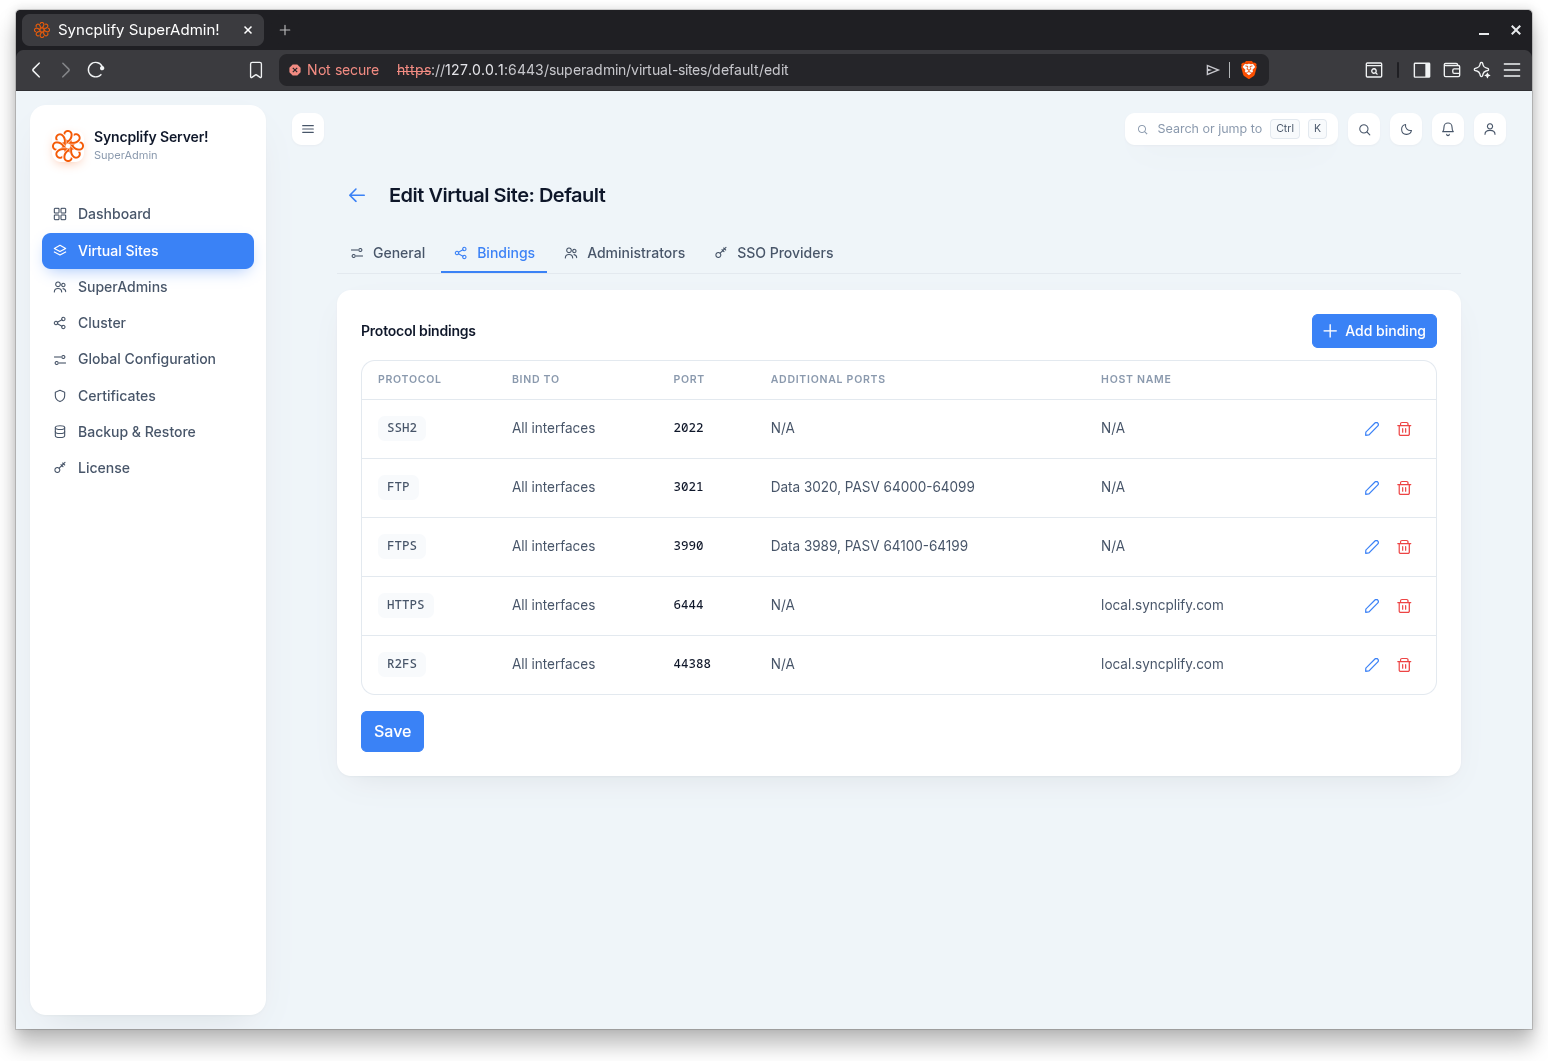Open a new browser tab
This screenshot has width=1548, height=1061.
[285, 30]
